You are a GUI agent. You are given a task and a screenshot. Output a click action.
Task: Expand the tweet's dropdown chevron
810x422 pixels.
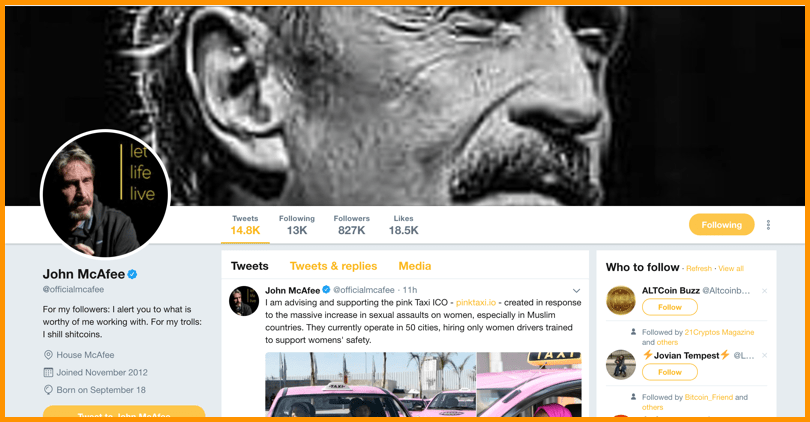(x=577, y=291)
